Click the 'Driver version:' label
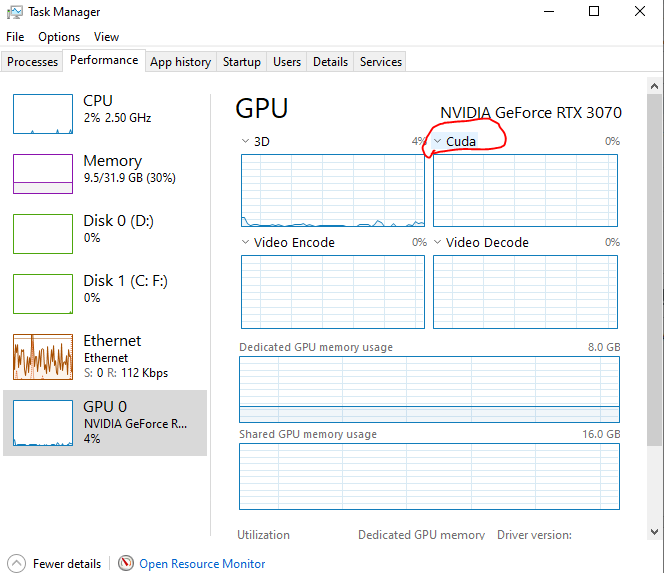 [534, 535]
